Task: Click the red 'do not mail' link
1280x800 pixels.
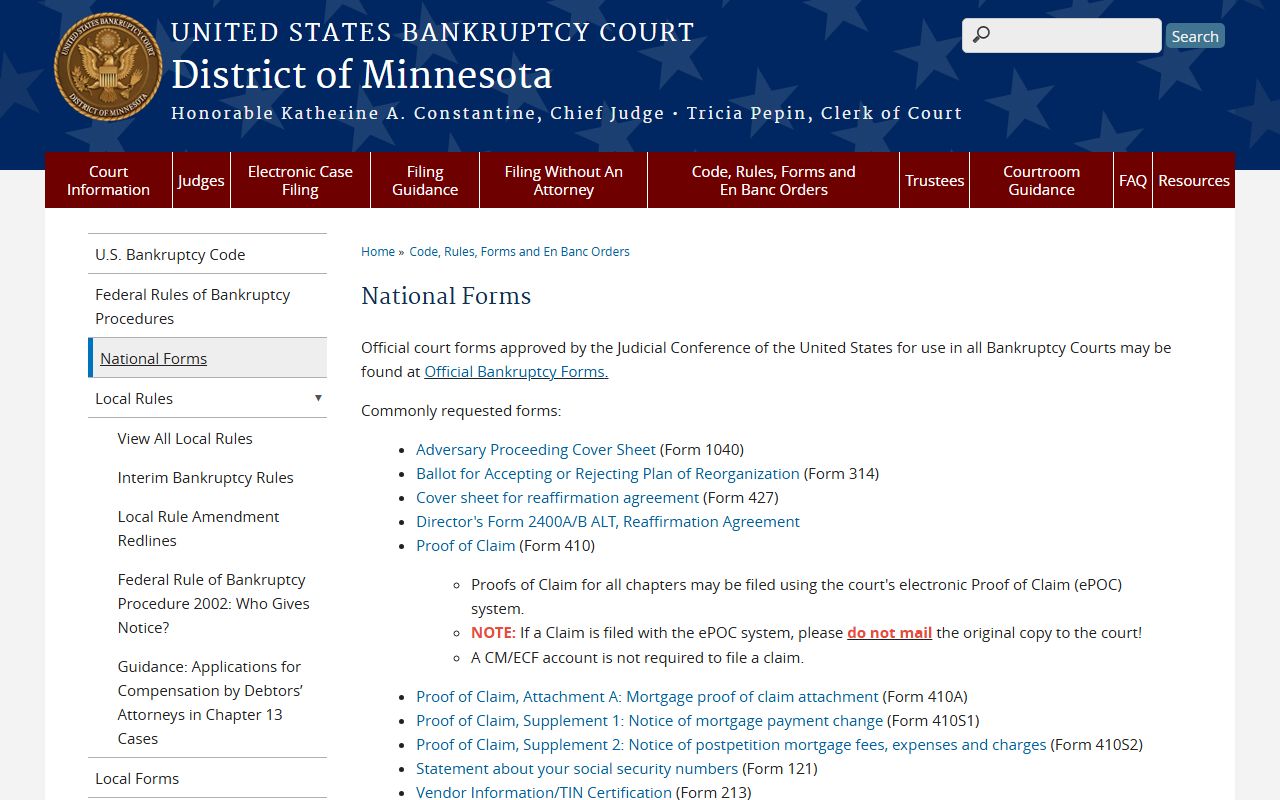Action: (x=889, y=632)
